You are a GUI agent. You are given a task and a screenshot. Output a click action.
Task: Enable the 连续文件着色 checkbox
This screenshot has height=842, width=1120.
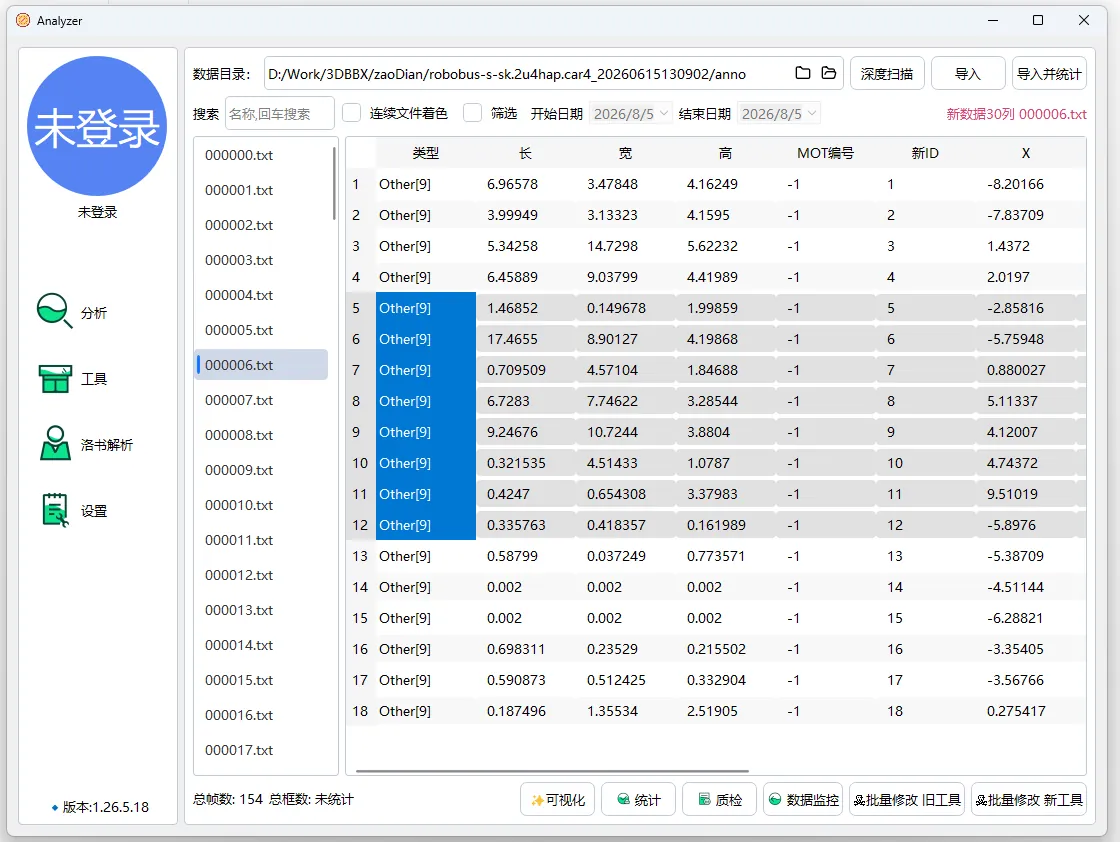pyautogui.click(x=351, y=113)
